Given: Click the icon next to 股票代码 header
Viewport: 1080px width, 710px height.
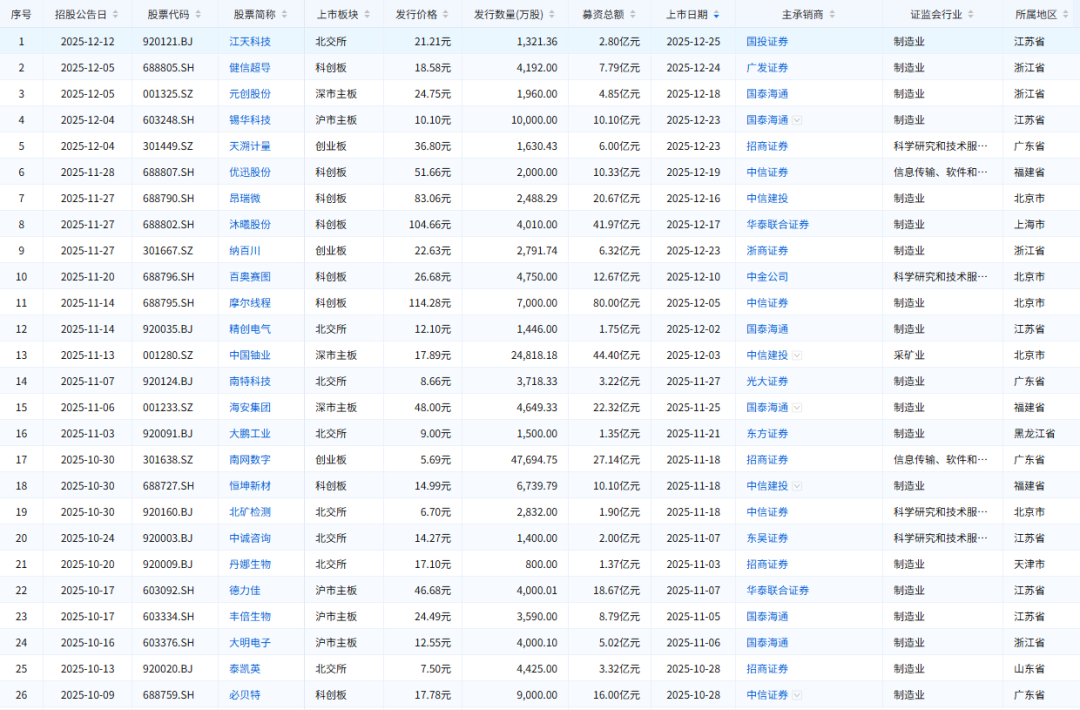Looking at the screenshot, I should 196,15.
